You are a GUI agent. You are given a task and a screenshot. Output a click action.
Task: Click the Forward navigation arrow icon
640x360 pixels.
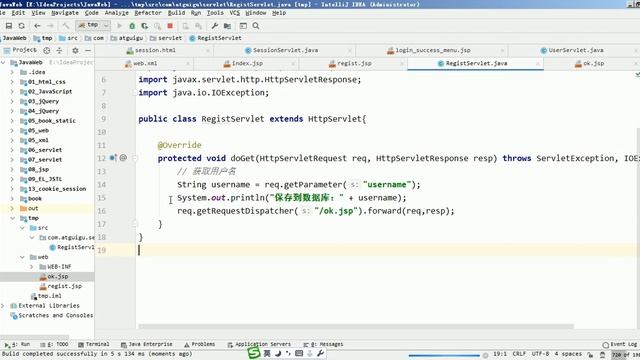(x=50, y=26)
